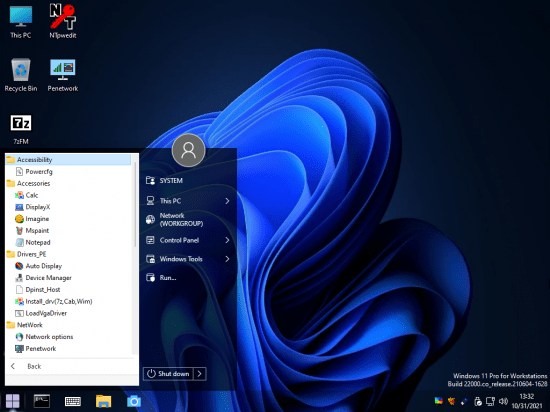Viewport: 550px width, 412px height.
Task: Open the camera screenshot taskbar icon
Action: [134, 401]
